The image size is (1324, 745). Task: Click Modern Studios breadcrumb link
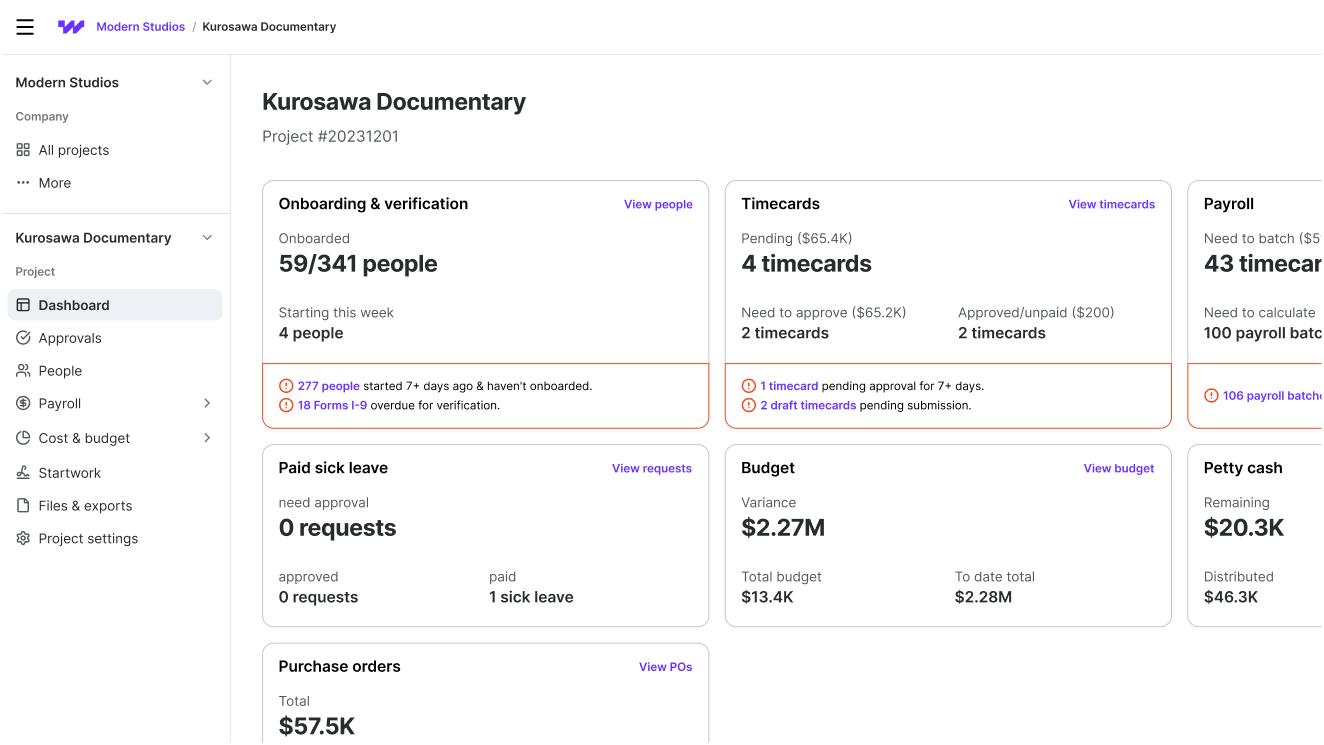point(140,27)
